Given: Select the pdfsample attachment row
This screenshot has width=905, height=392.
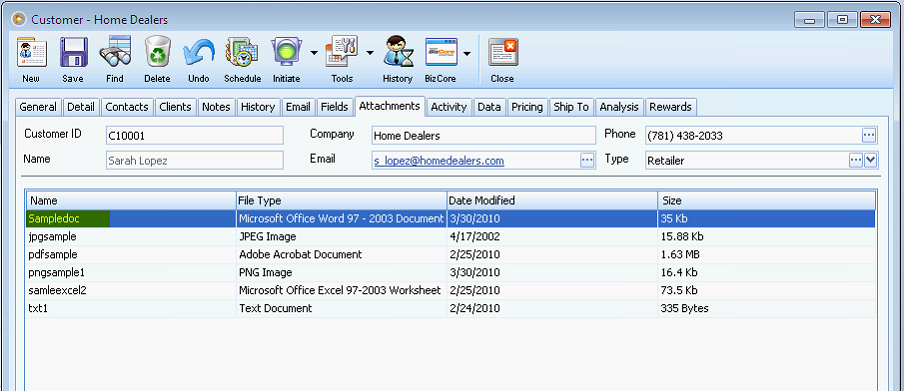Looking at the screenshot, I should [451, 255].
